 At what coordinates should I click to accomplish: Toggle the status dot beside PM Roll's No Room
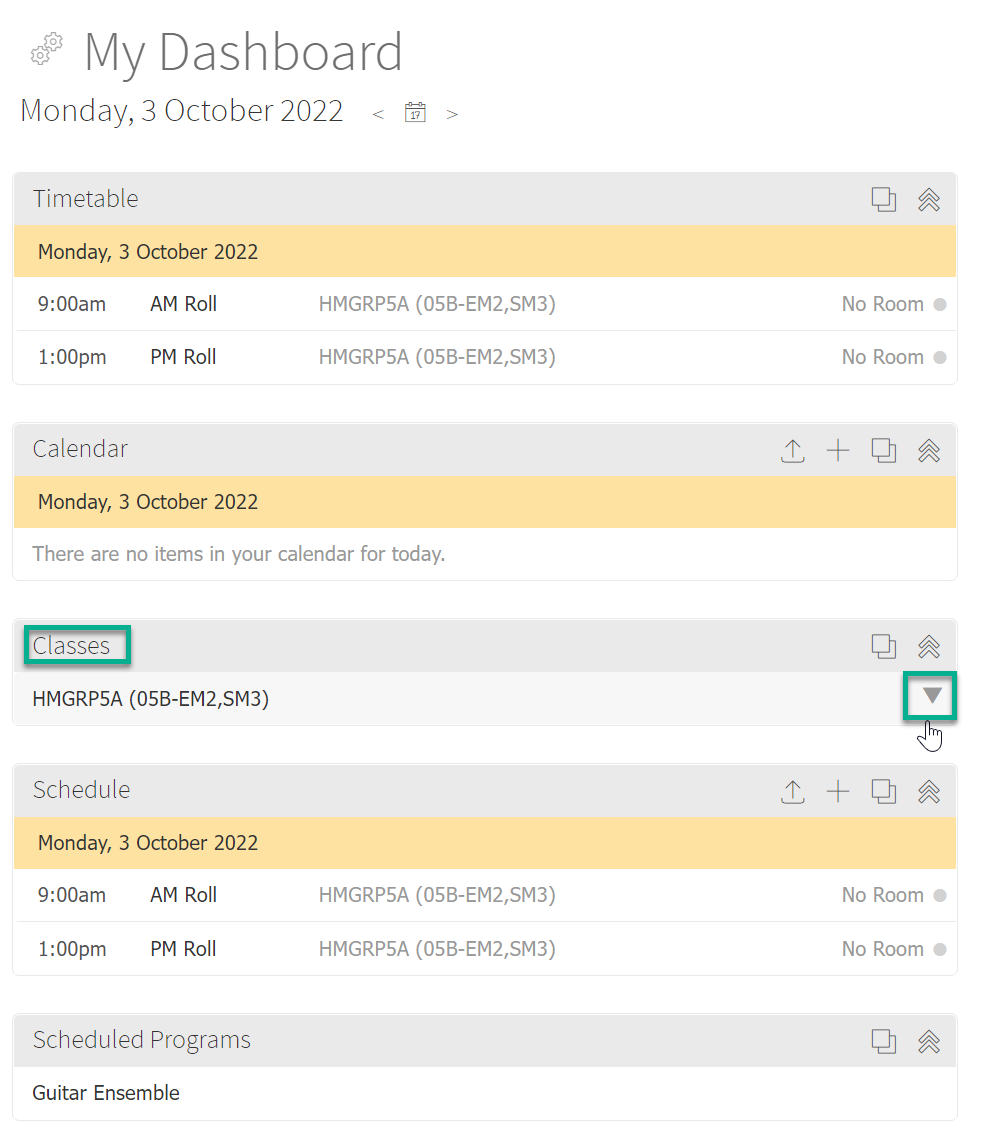(x=941, y=357)
